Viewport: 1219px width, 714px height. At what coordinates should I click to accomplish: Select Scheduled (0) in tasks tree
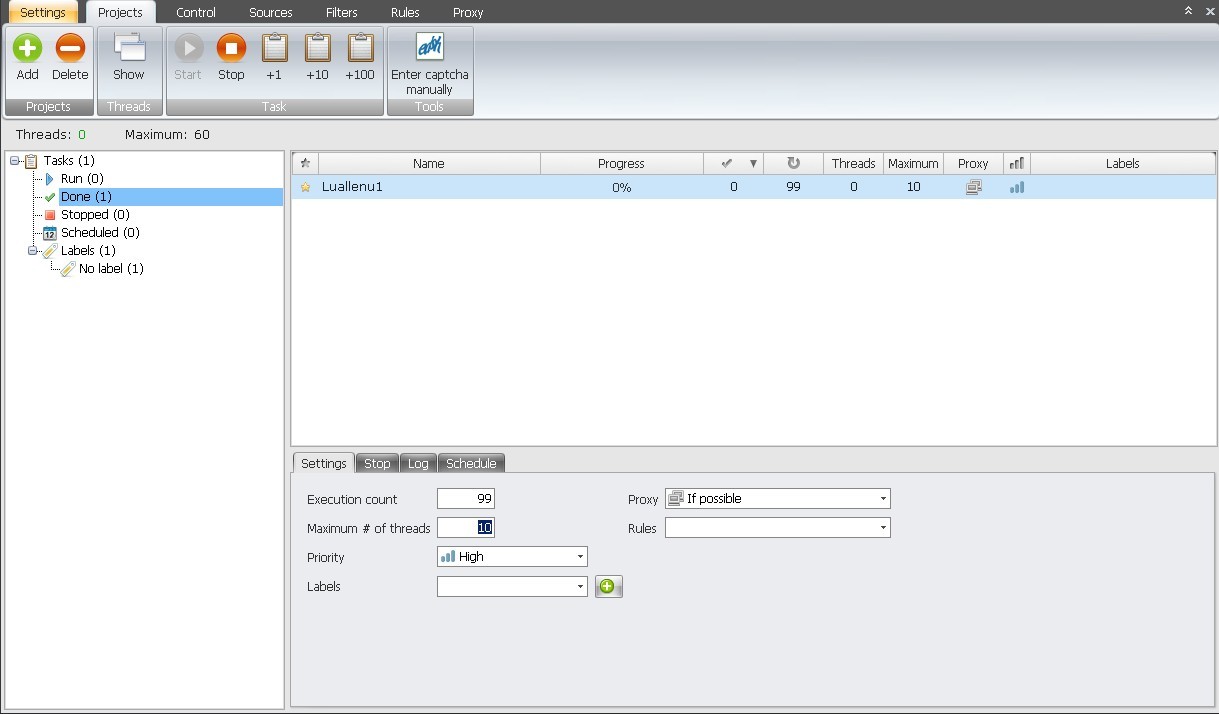click(x=100, y=233)
